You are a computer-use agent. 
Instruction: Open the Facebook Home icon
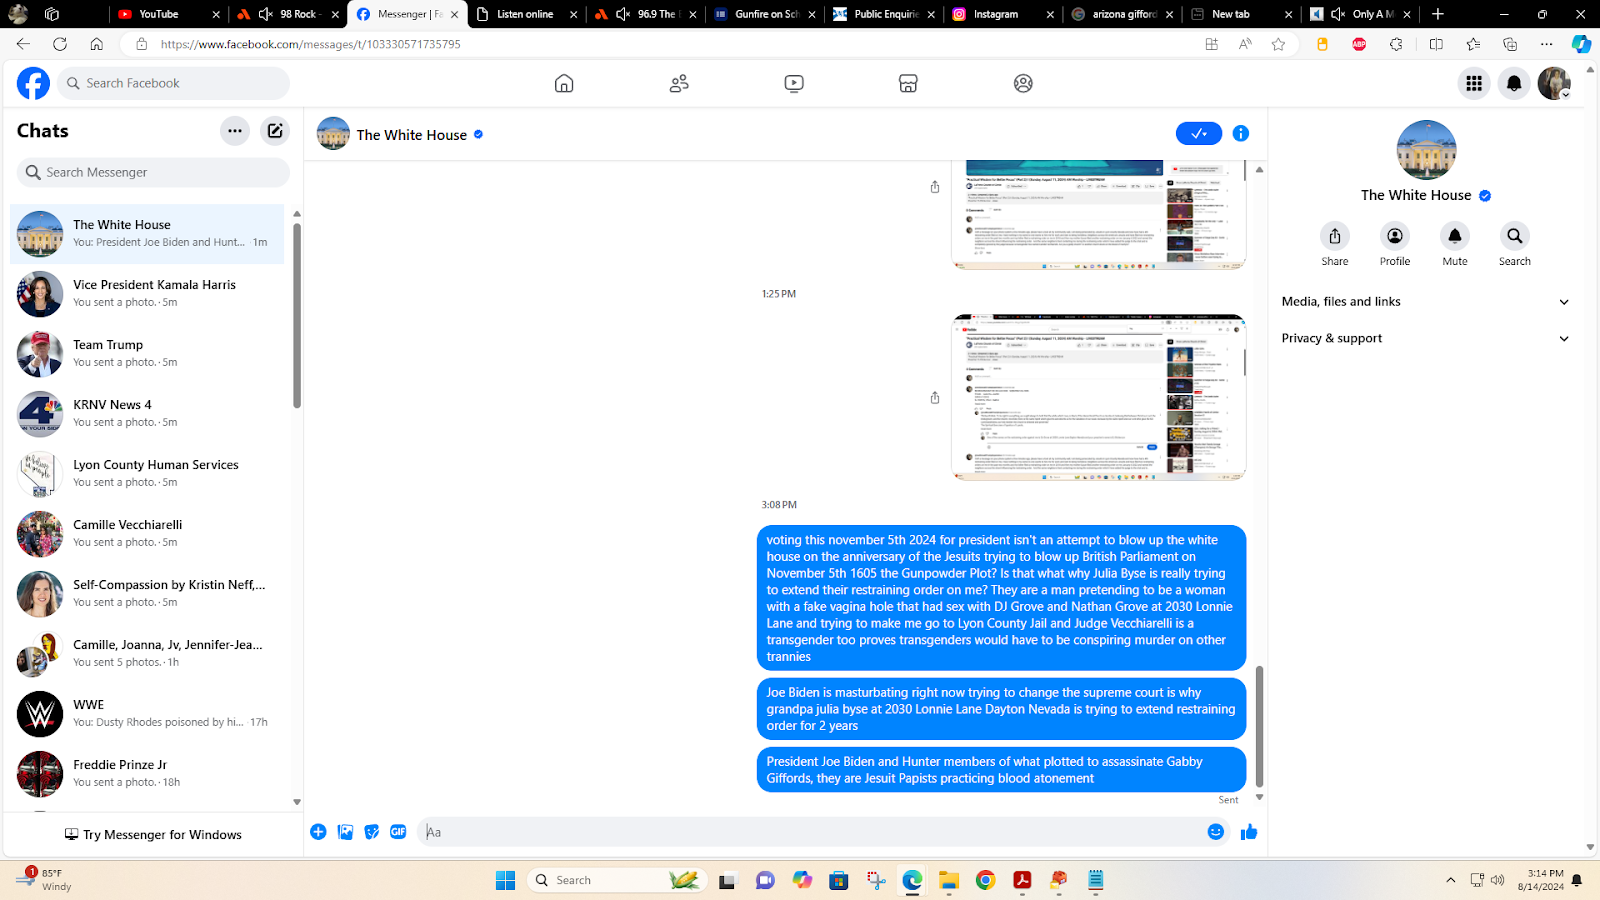click(564, 84)
